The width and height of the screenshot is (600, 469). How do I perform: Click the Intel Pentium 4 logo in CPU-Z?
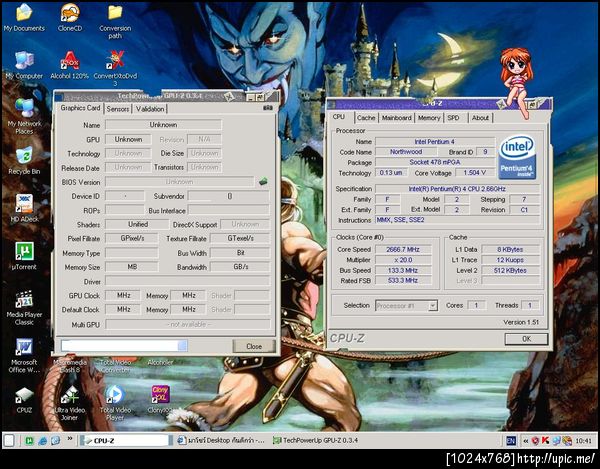[517, 157]
